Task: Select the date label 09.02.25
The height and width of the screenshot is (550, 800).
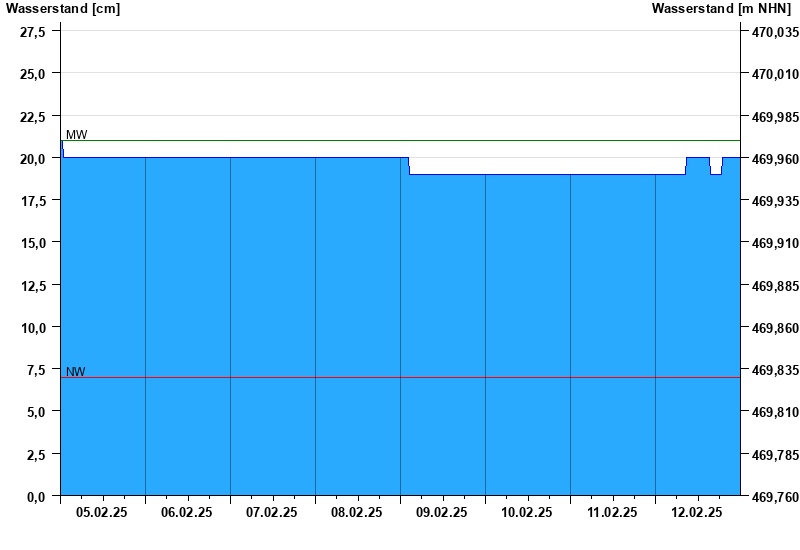Action: [441, 512]
